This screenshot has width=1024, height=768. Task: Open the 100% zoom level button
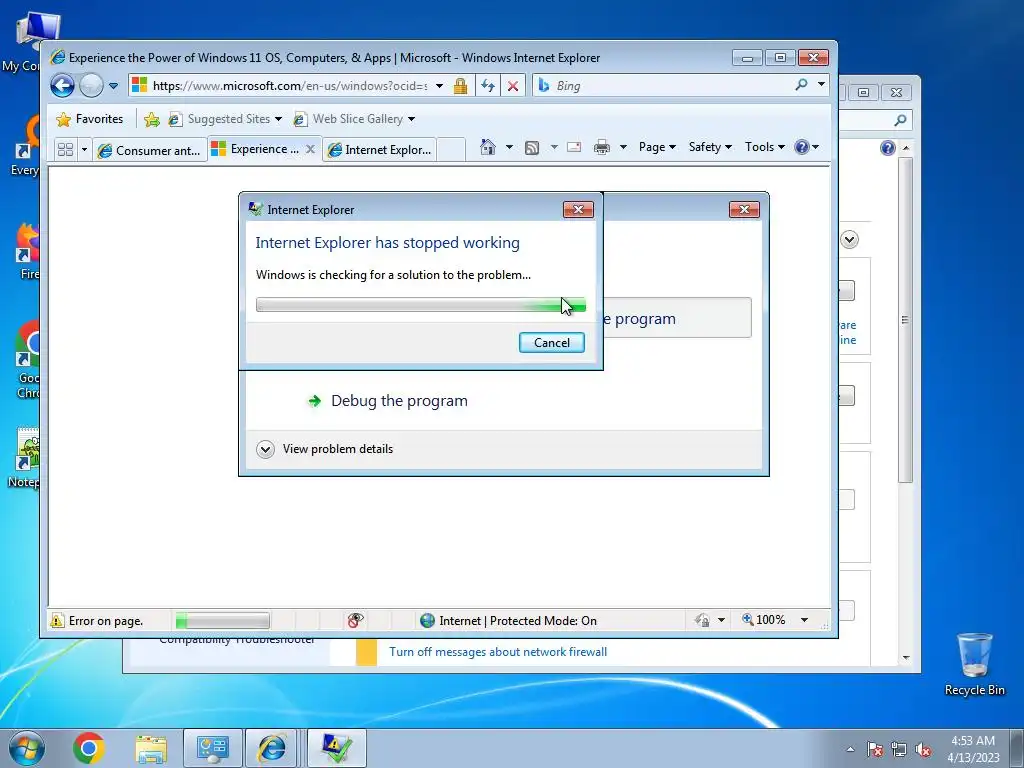764,620
